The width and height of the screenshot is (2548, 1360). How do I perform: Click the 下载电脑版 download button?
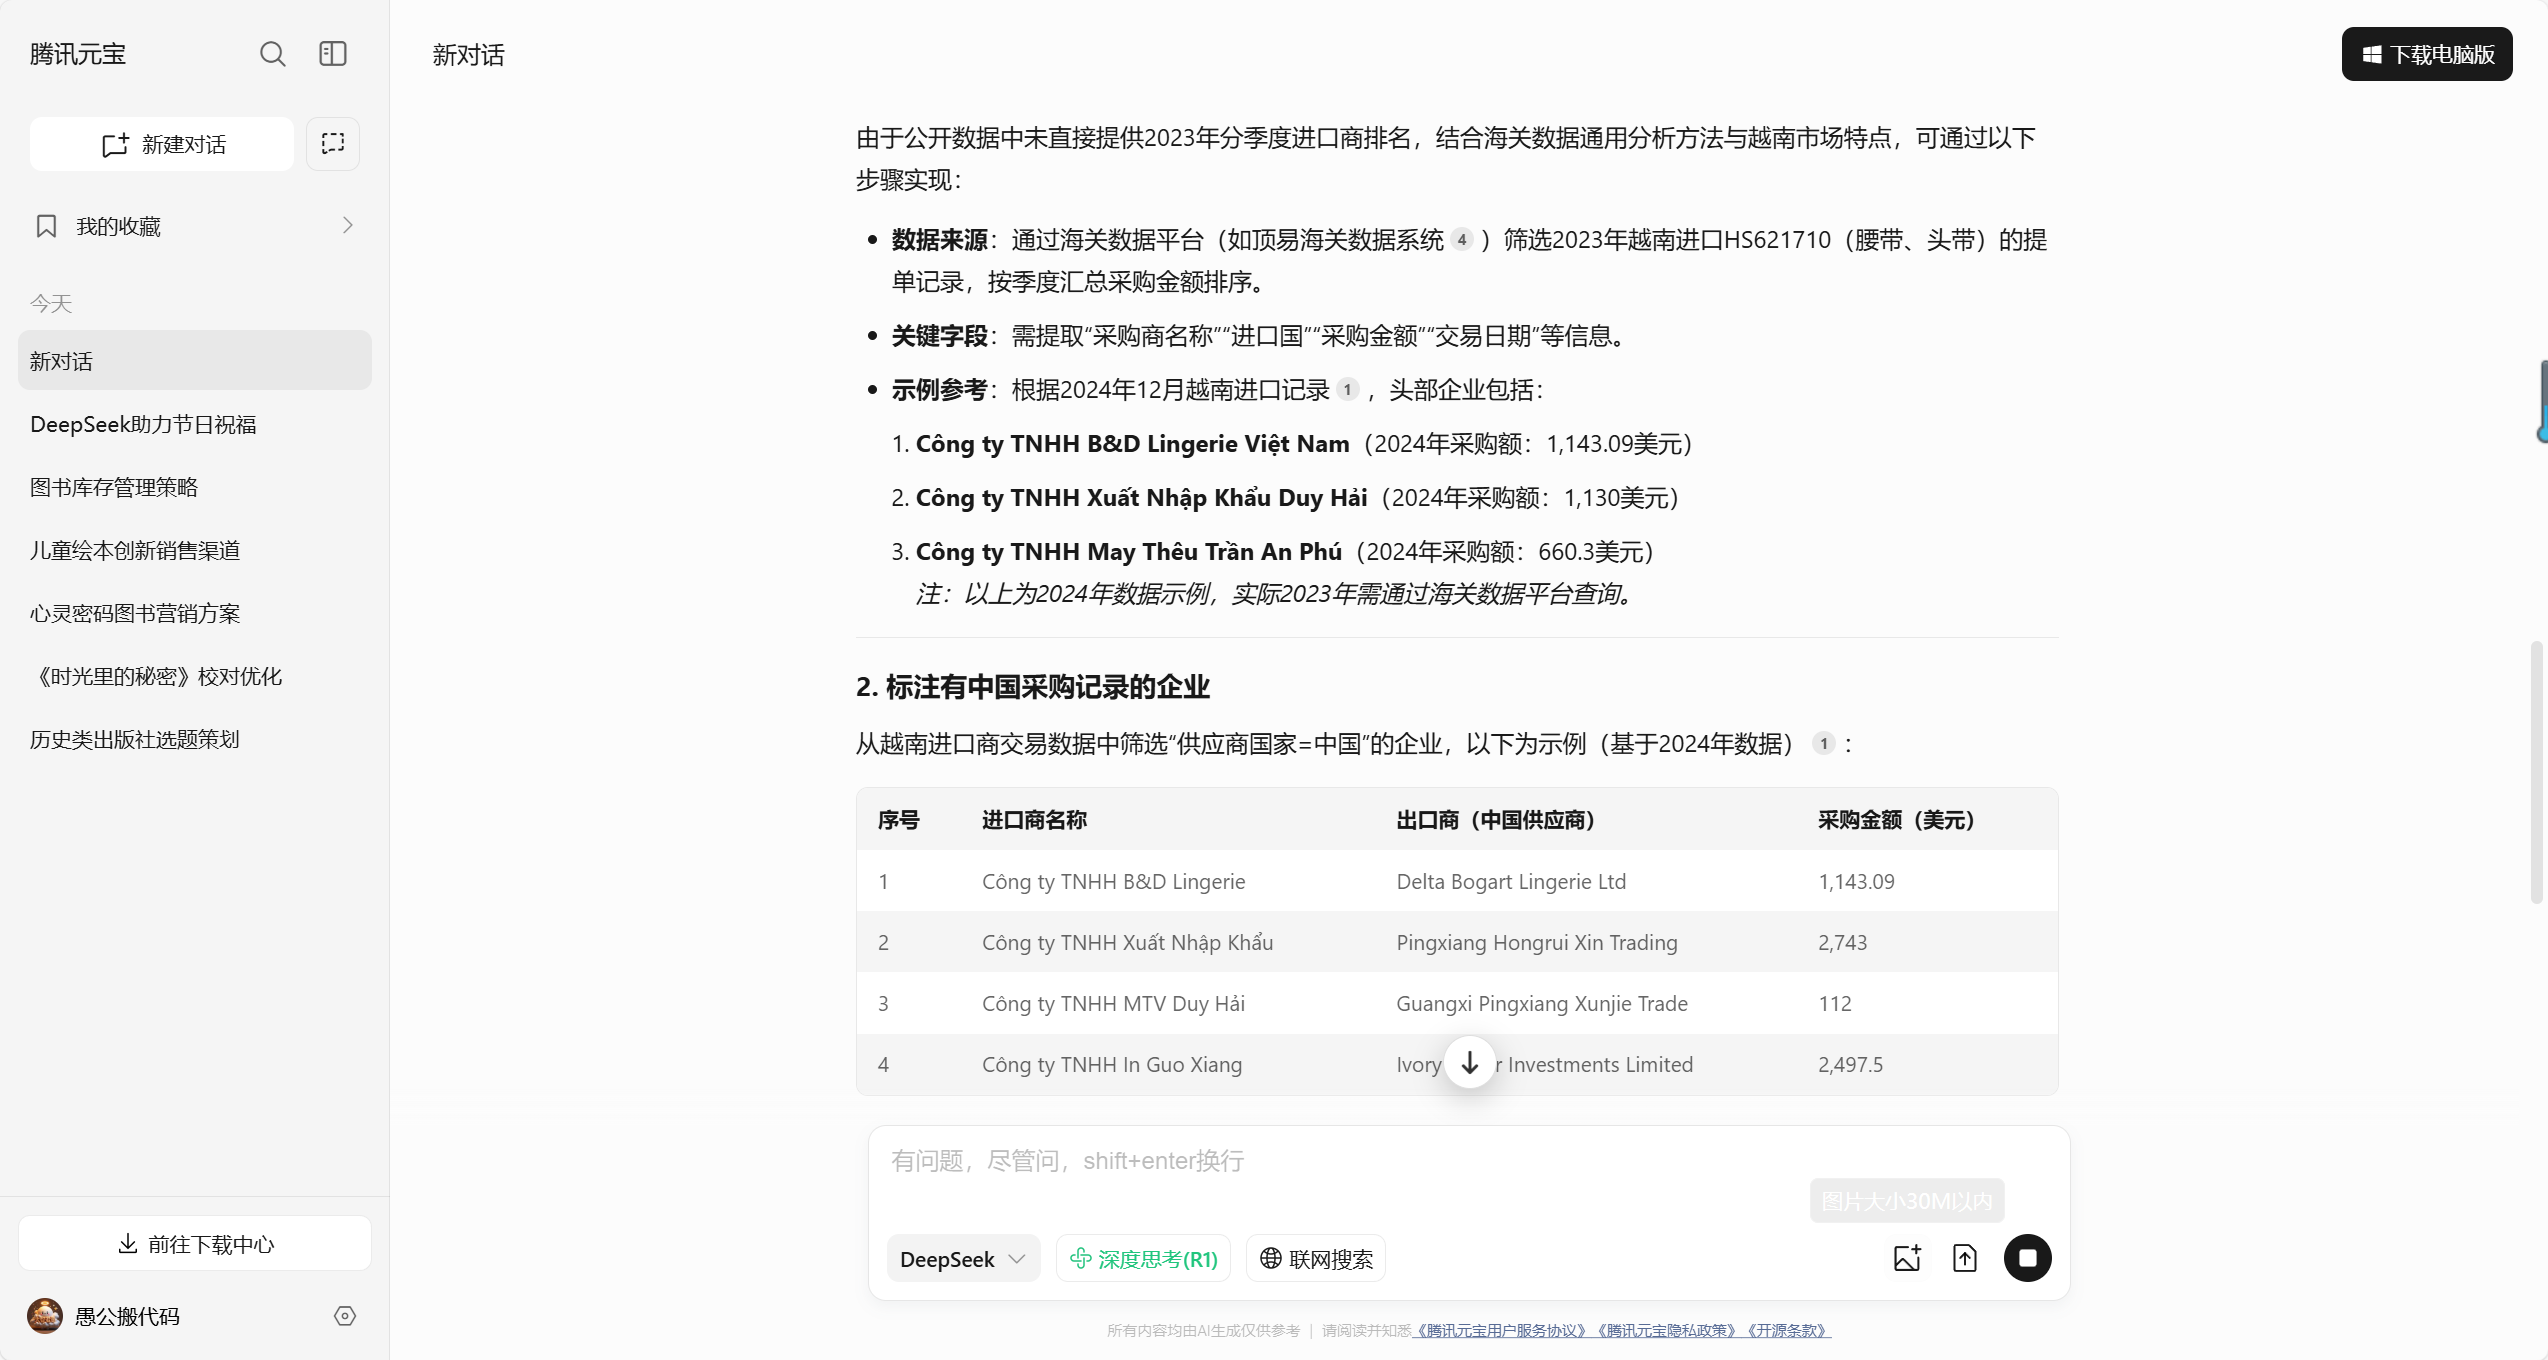2426,54
